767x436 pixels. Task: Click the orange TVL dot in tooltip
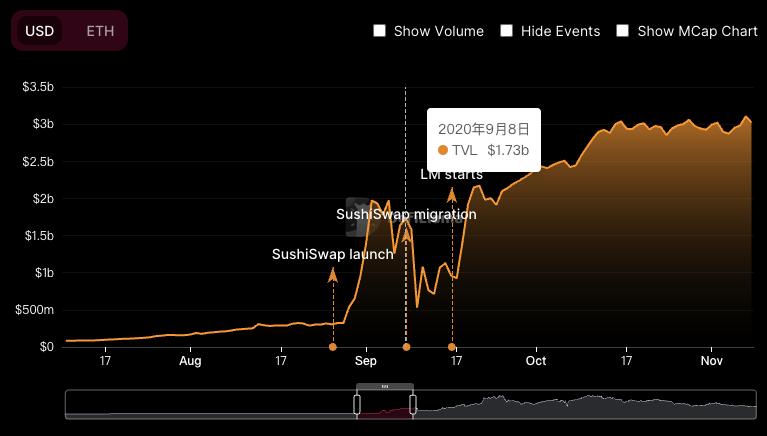444,151
